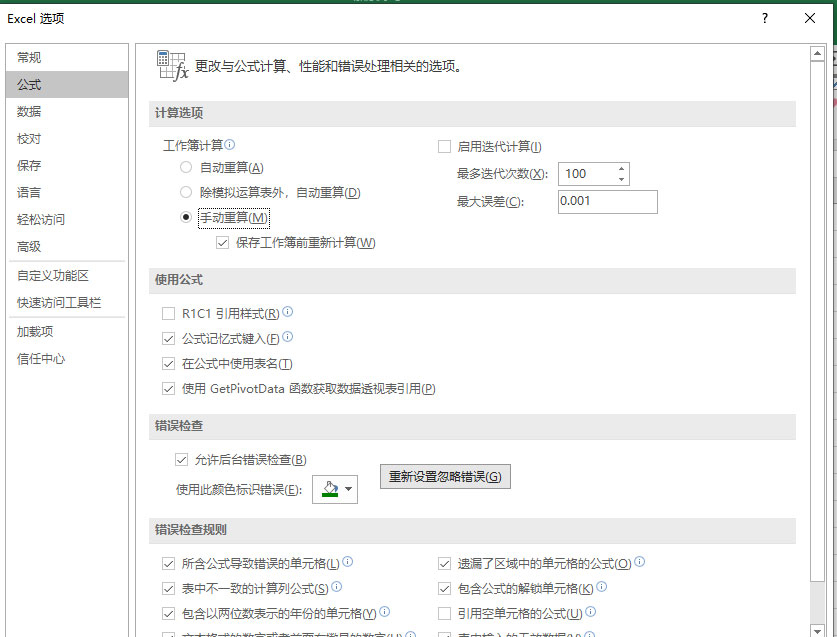Select 除模拟运算表外，自动重算 option
This screenshot has height=637, width=837.
pyautogui.click(x=186, y=192)
